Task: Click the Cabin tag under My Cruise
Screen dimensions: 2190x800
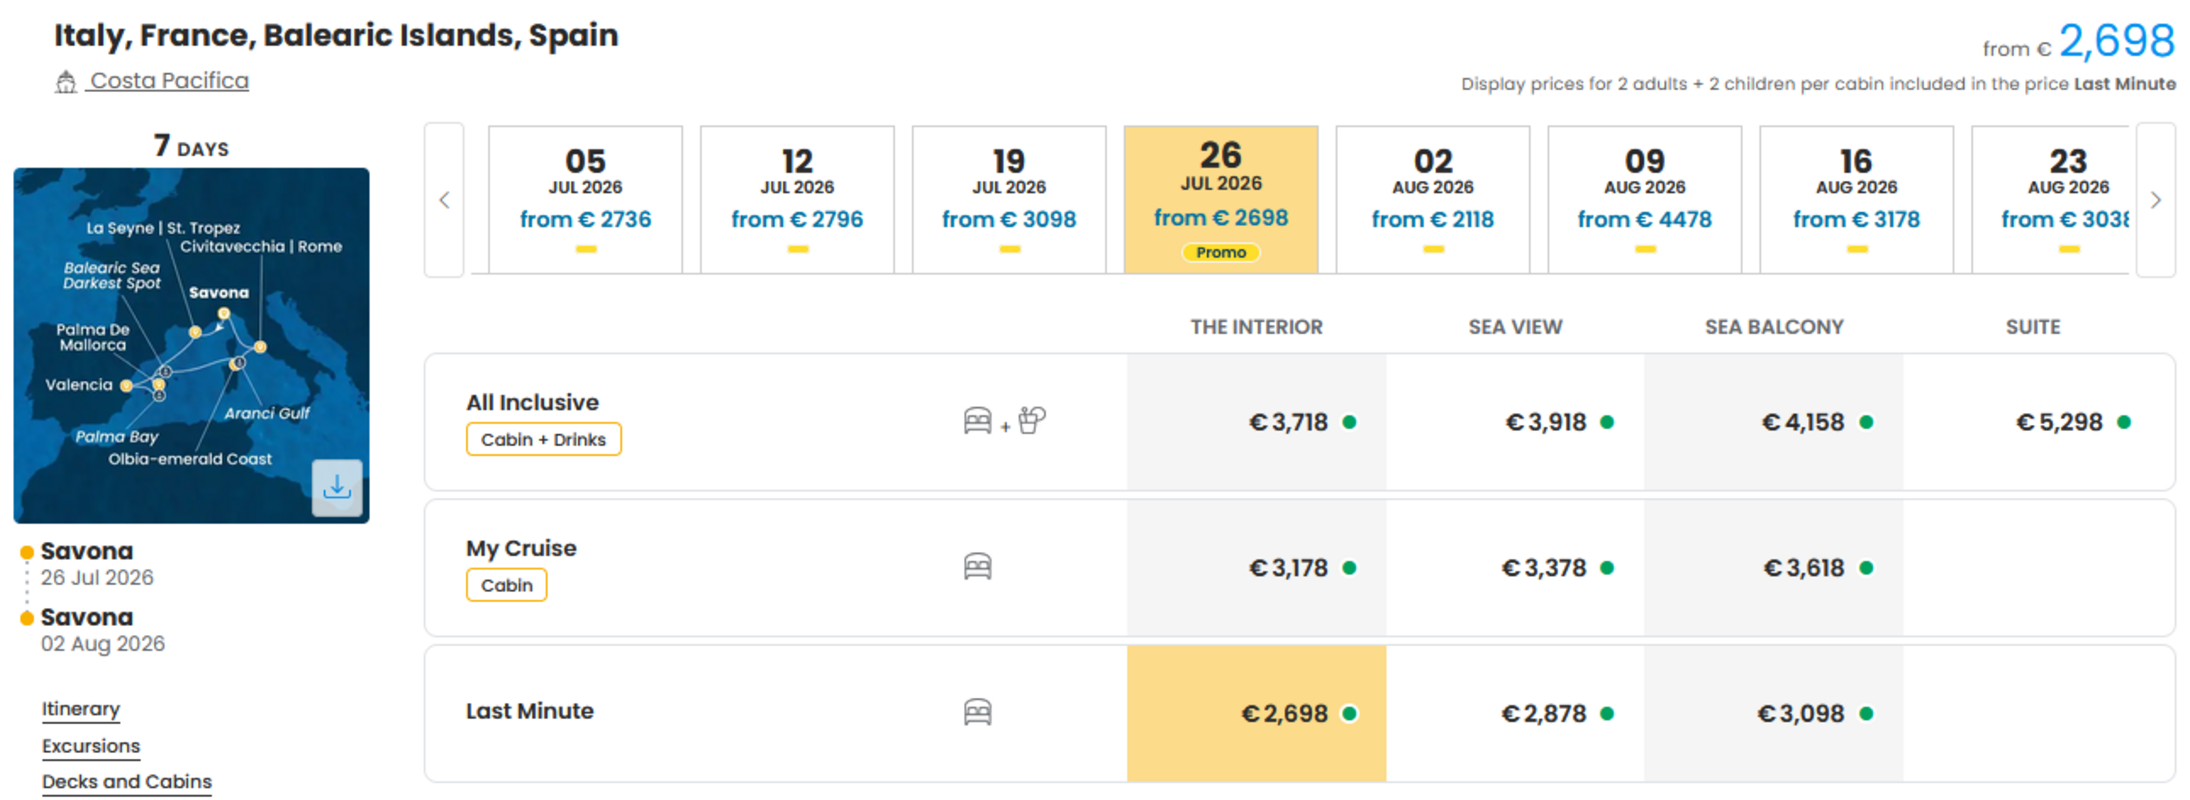Action: (x=506, y=585)
